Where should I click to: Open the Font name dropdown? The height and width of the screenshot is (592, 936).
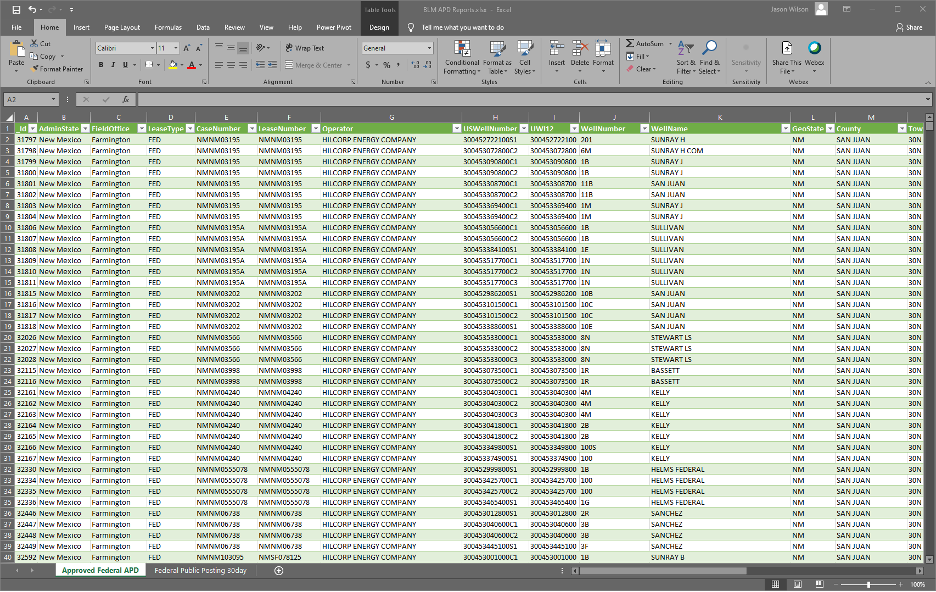(151, 48)
